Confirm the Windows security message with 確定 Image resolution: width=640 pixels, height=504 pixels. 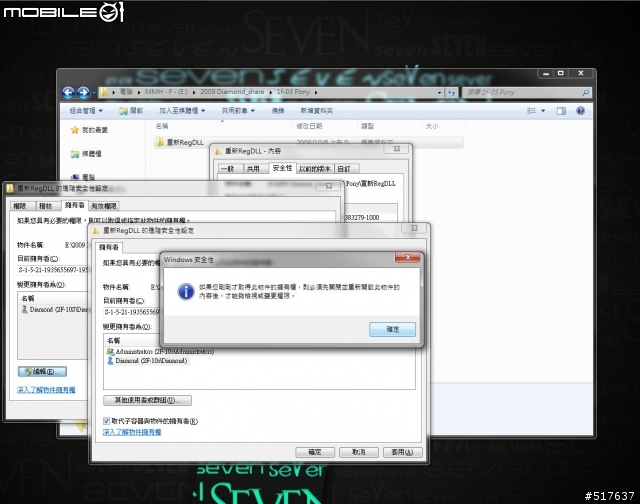click(392, 329)
